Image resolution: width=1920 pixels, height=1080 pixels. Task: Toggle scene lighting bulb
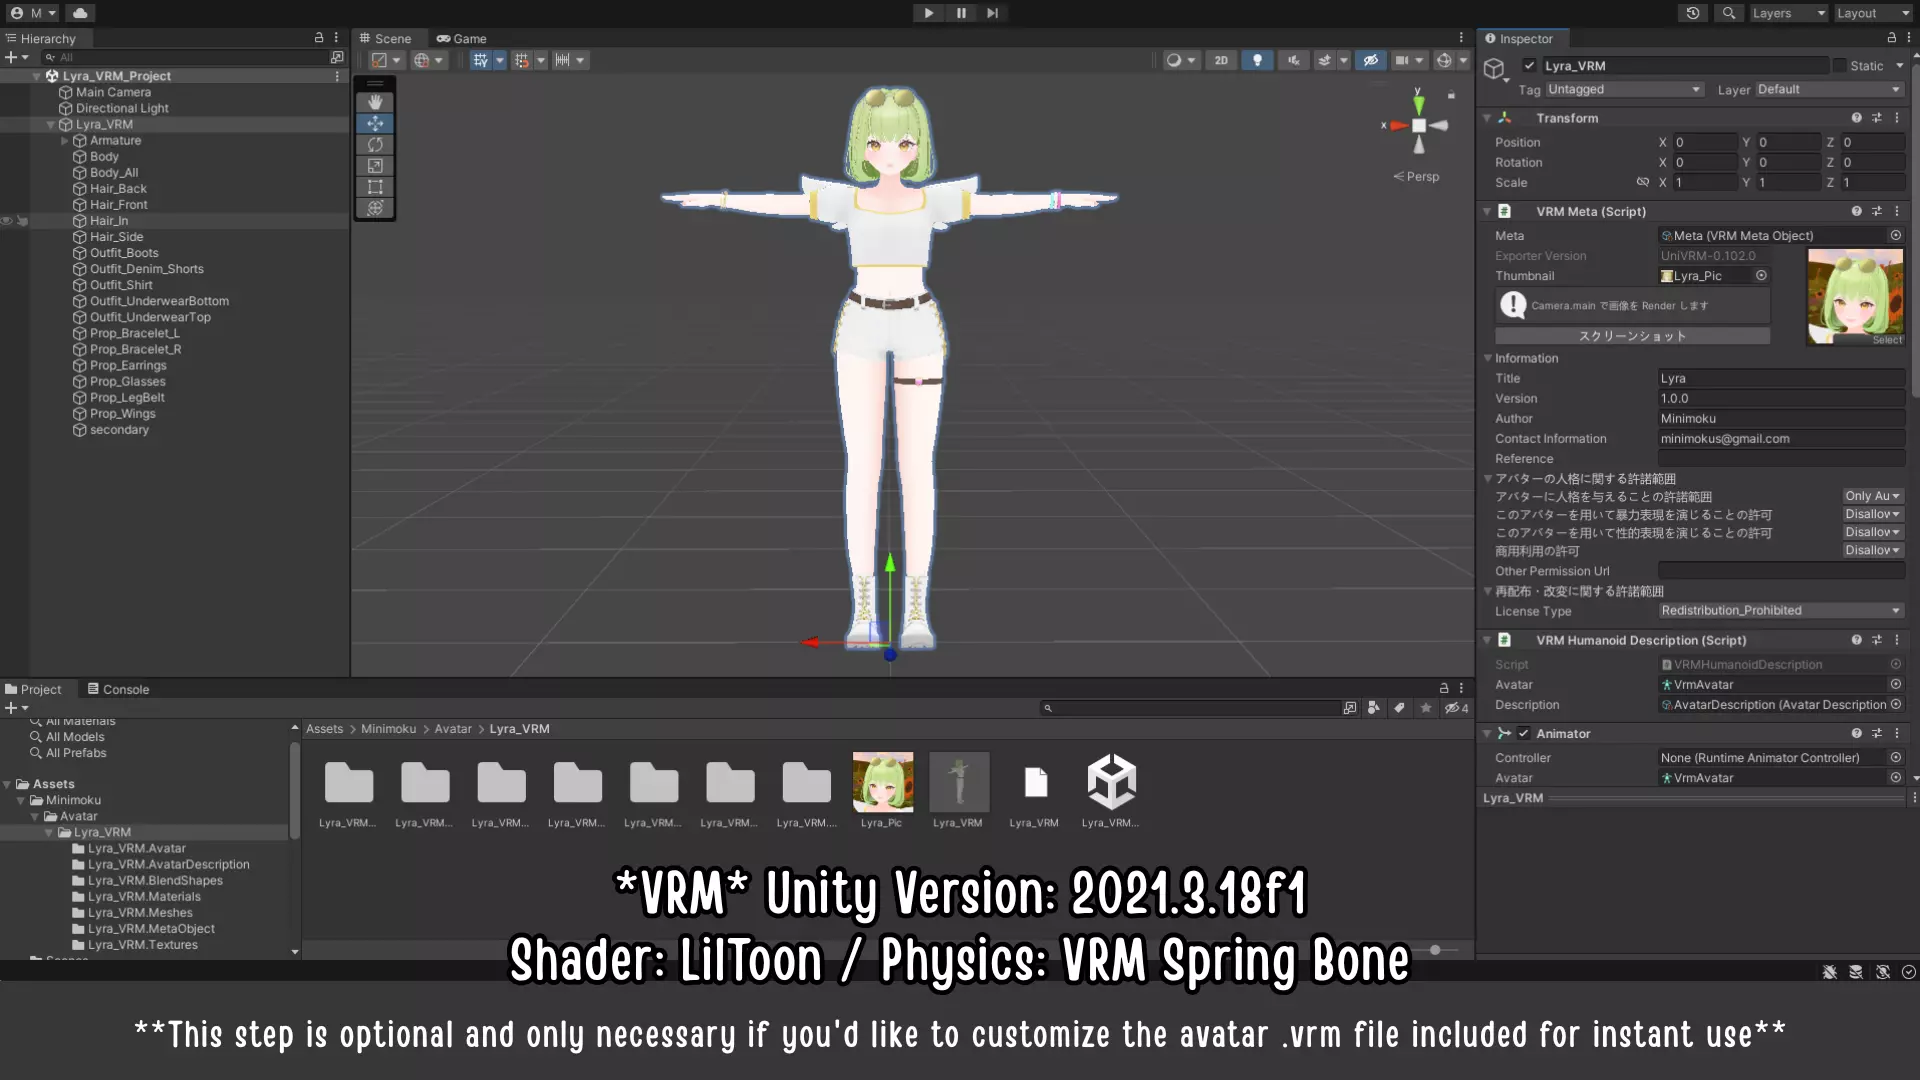click(x=1257, y=60)
